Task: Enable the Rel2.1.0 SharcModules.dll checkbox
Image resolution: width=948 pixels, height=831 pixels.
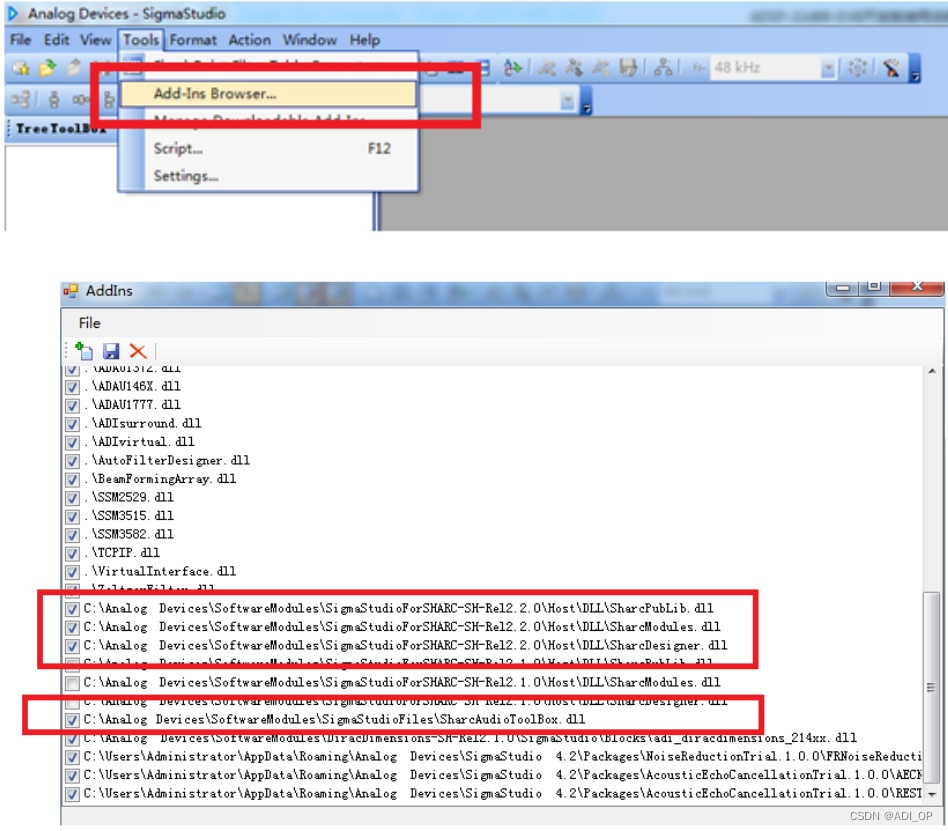Action: 73,683
